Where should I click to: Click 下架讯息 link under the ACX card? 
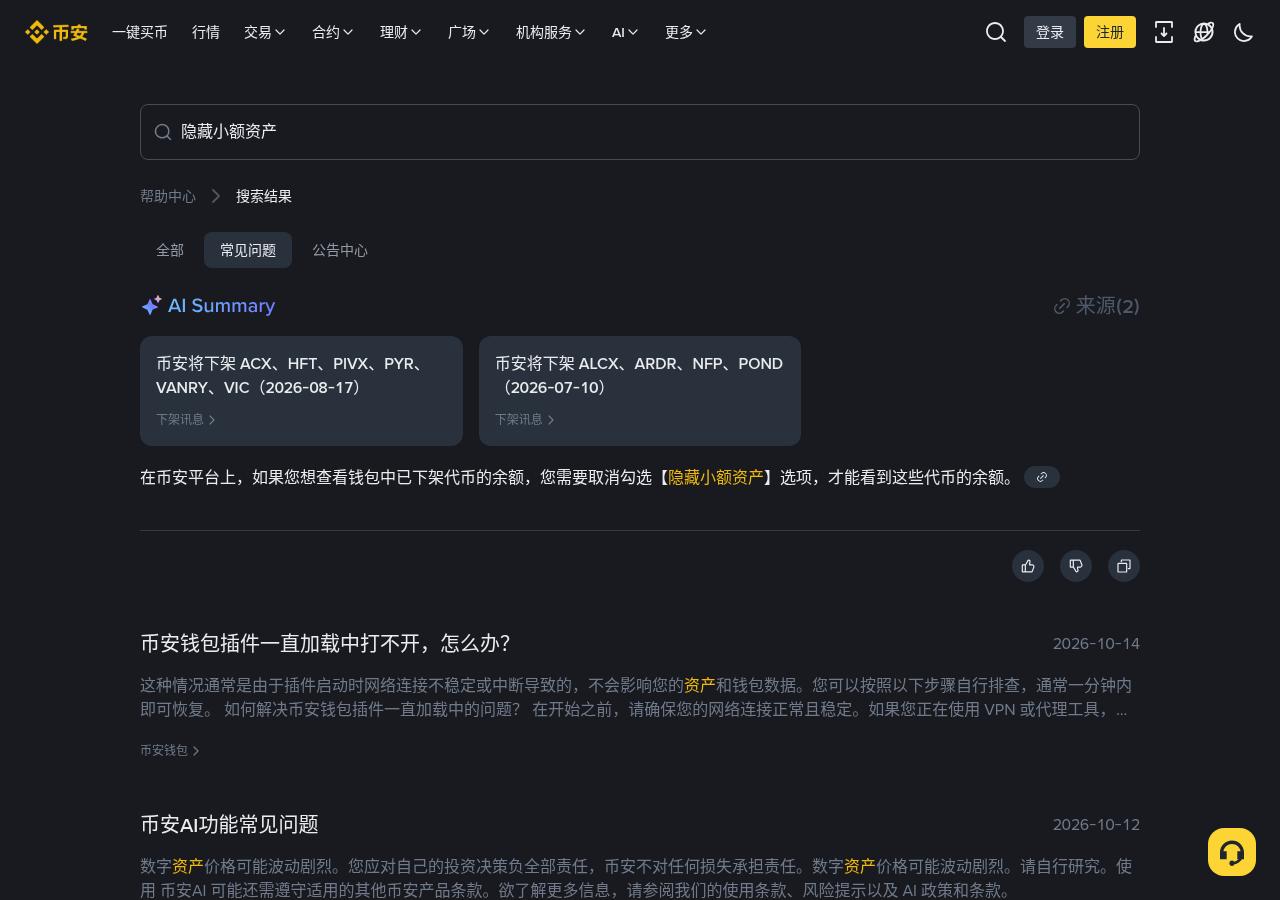[186, 419]
